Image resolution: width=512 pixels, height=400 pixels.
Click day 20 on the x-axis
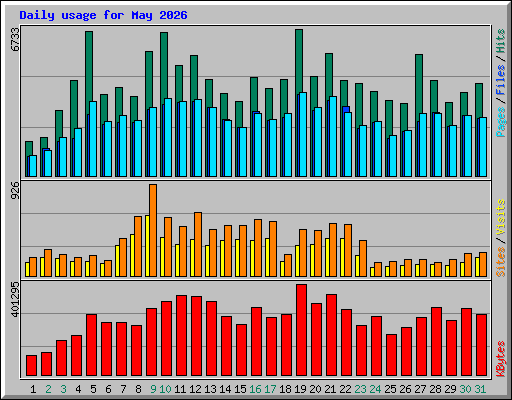(x=315, y=389)
